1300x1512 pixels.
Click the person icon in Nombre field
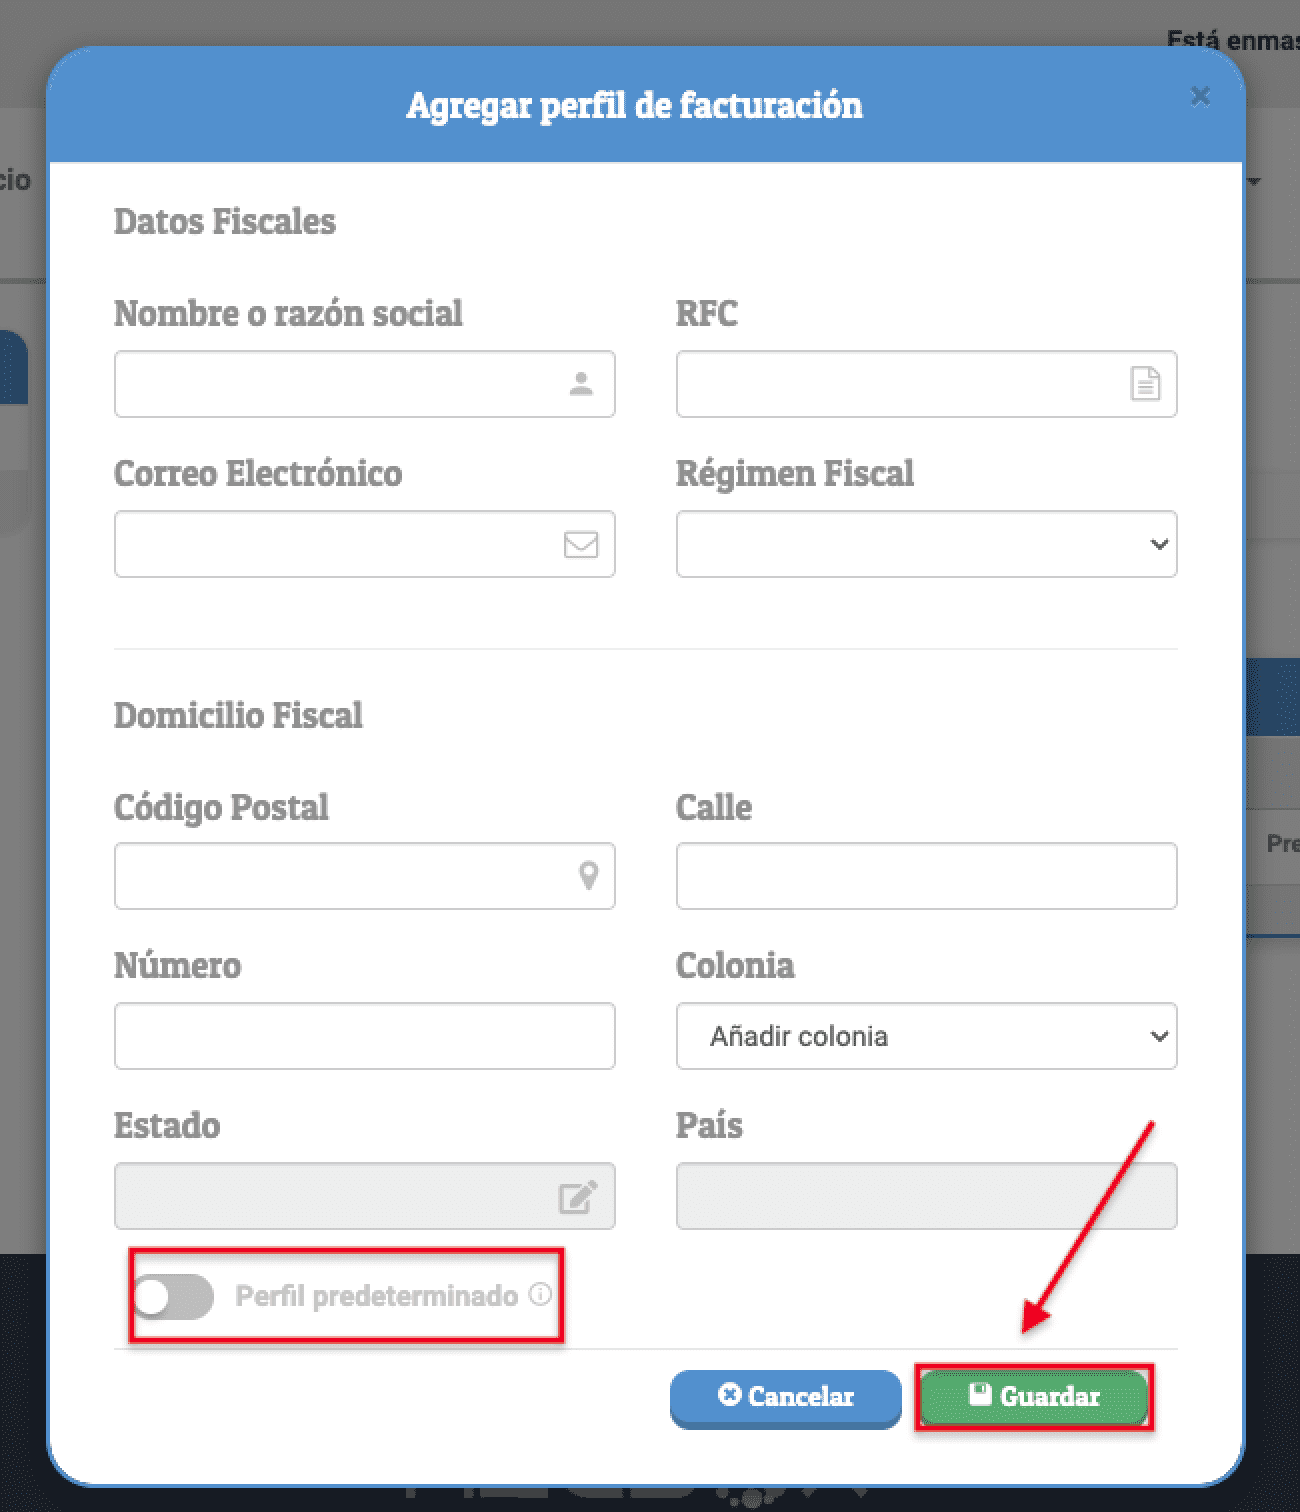[x=581, y=384]
